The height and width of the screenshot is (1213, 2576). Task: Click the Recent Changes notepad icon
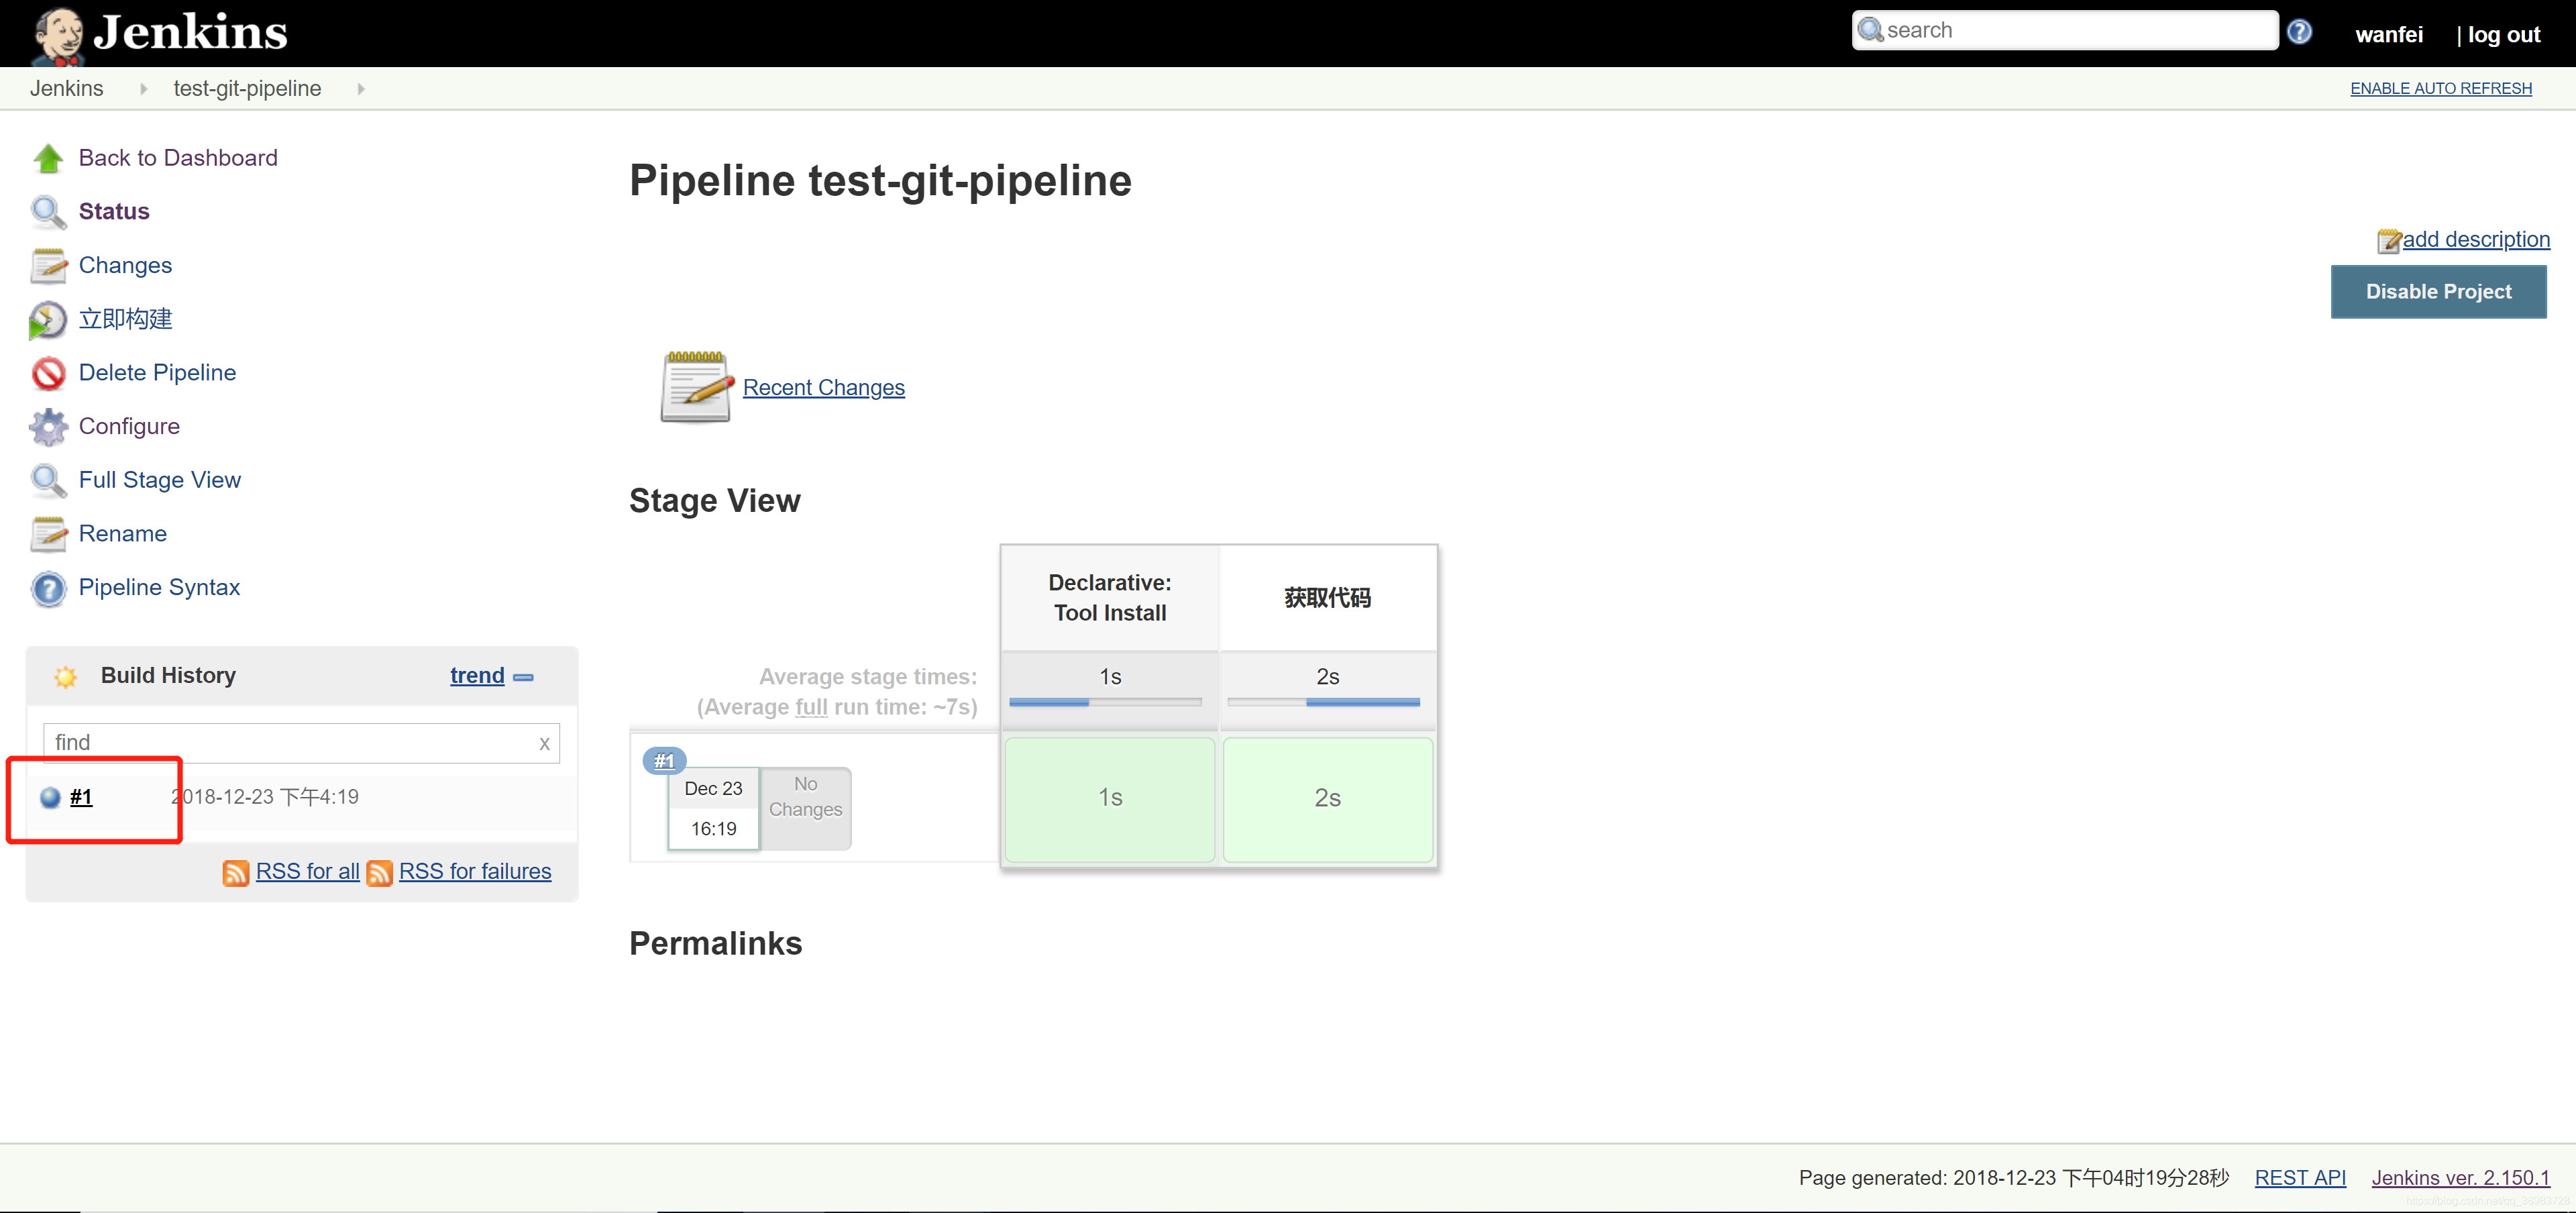pyautogui.click(x=696, y=387)
